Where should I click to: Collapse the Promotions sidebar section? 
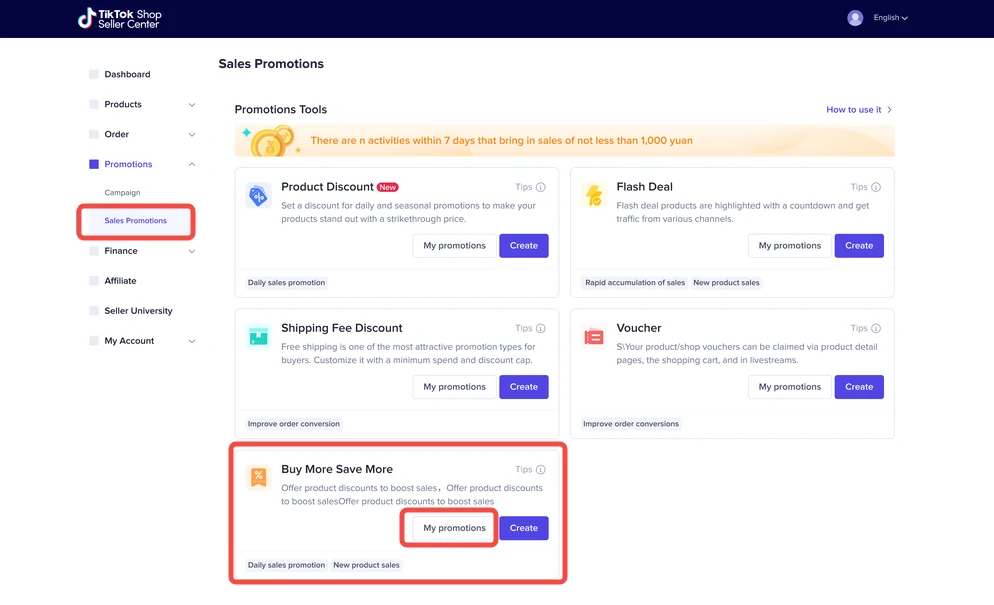coord(192,164)
